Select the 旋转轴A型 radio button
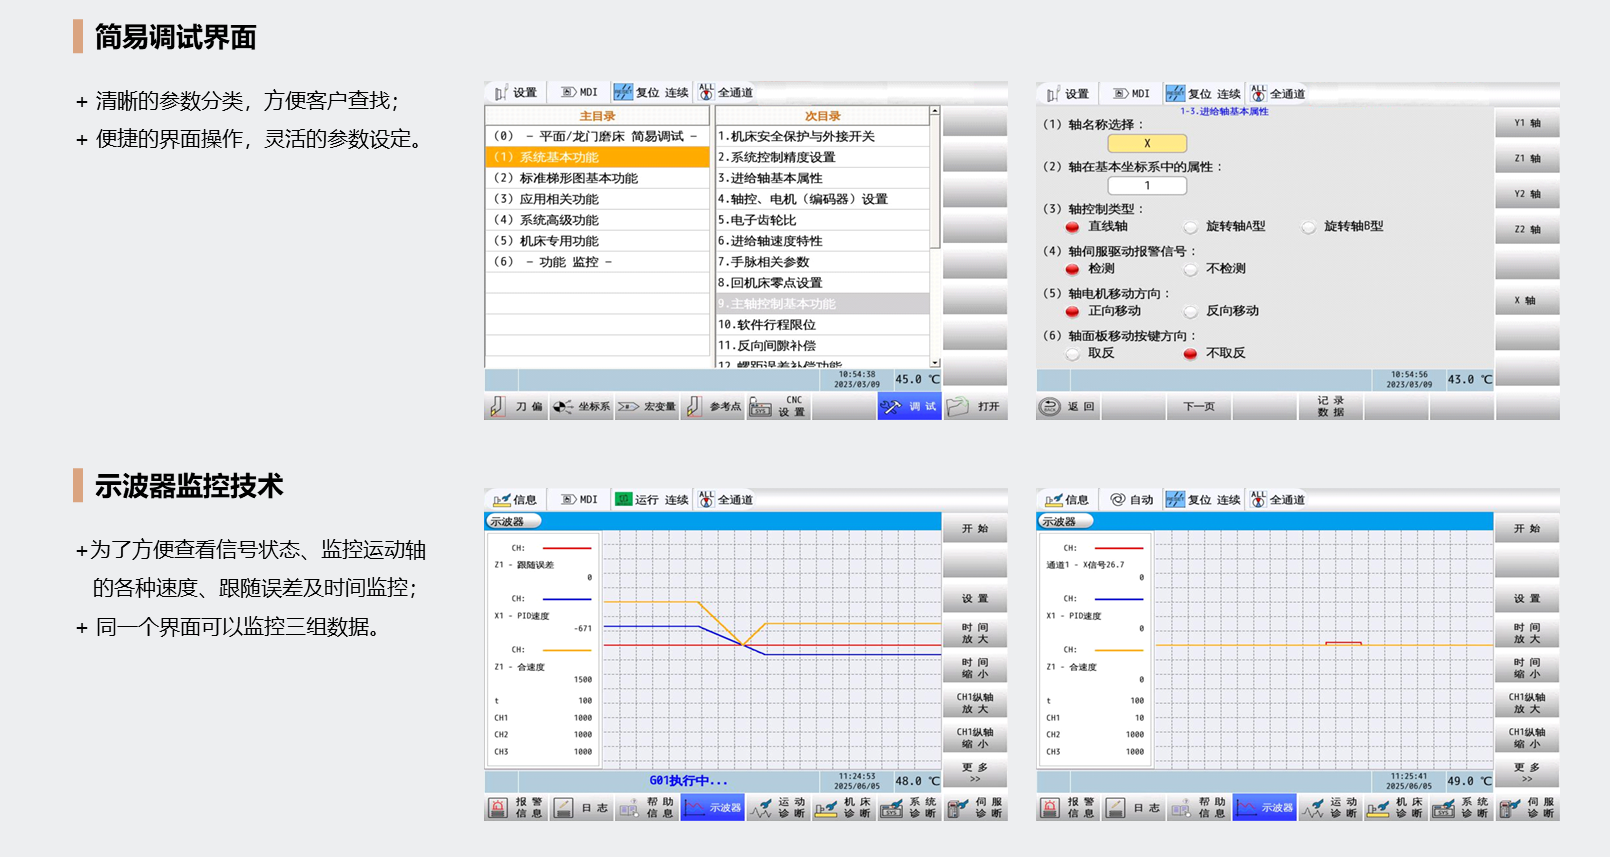Viewport: 1610px width, 857px height. click(x=1191, y=227)
